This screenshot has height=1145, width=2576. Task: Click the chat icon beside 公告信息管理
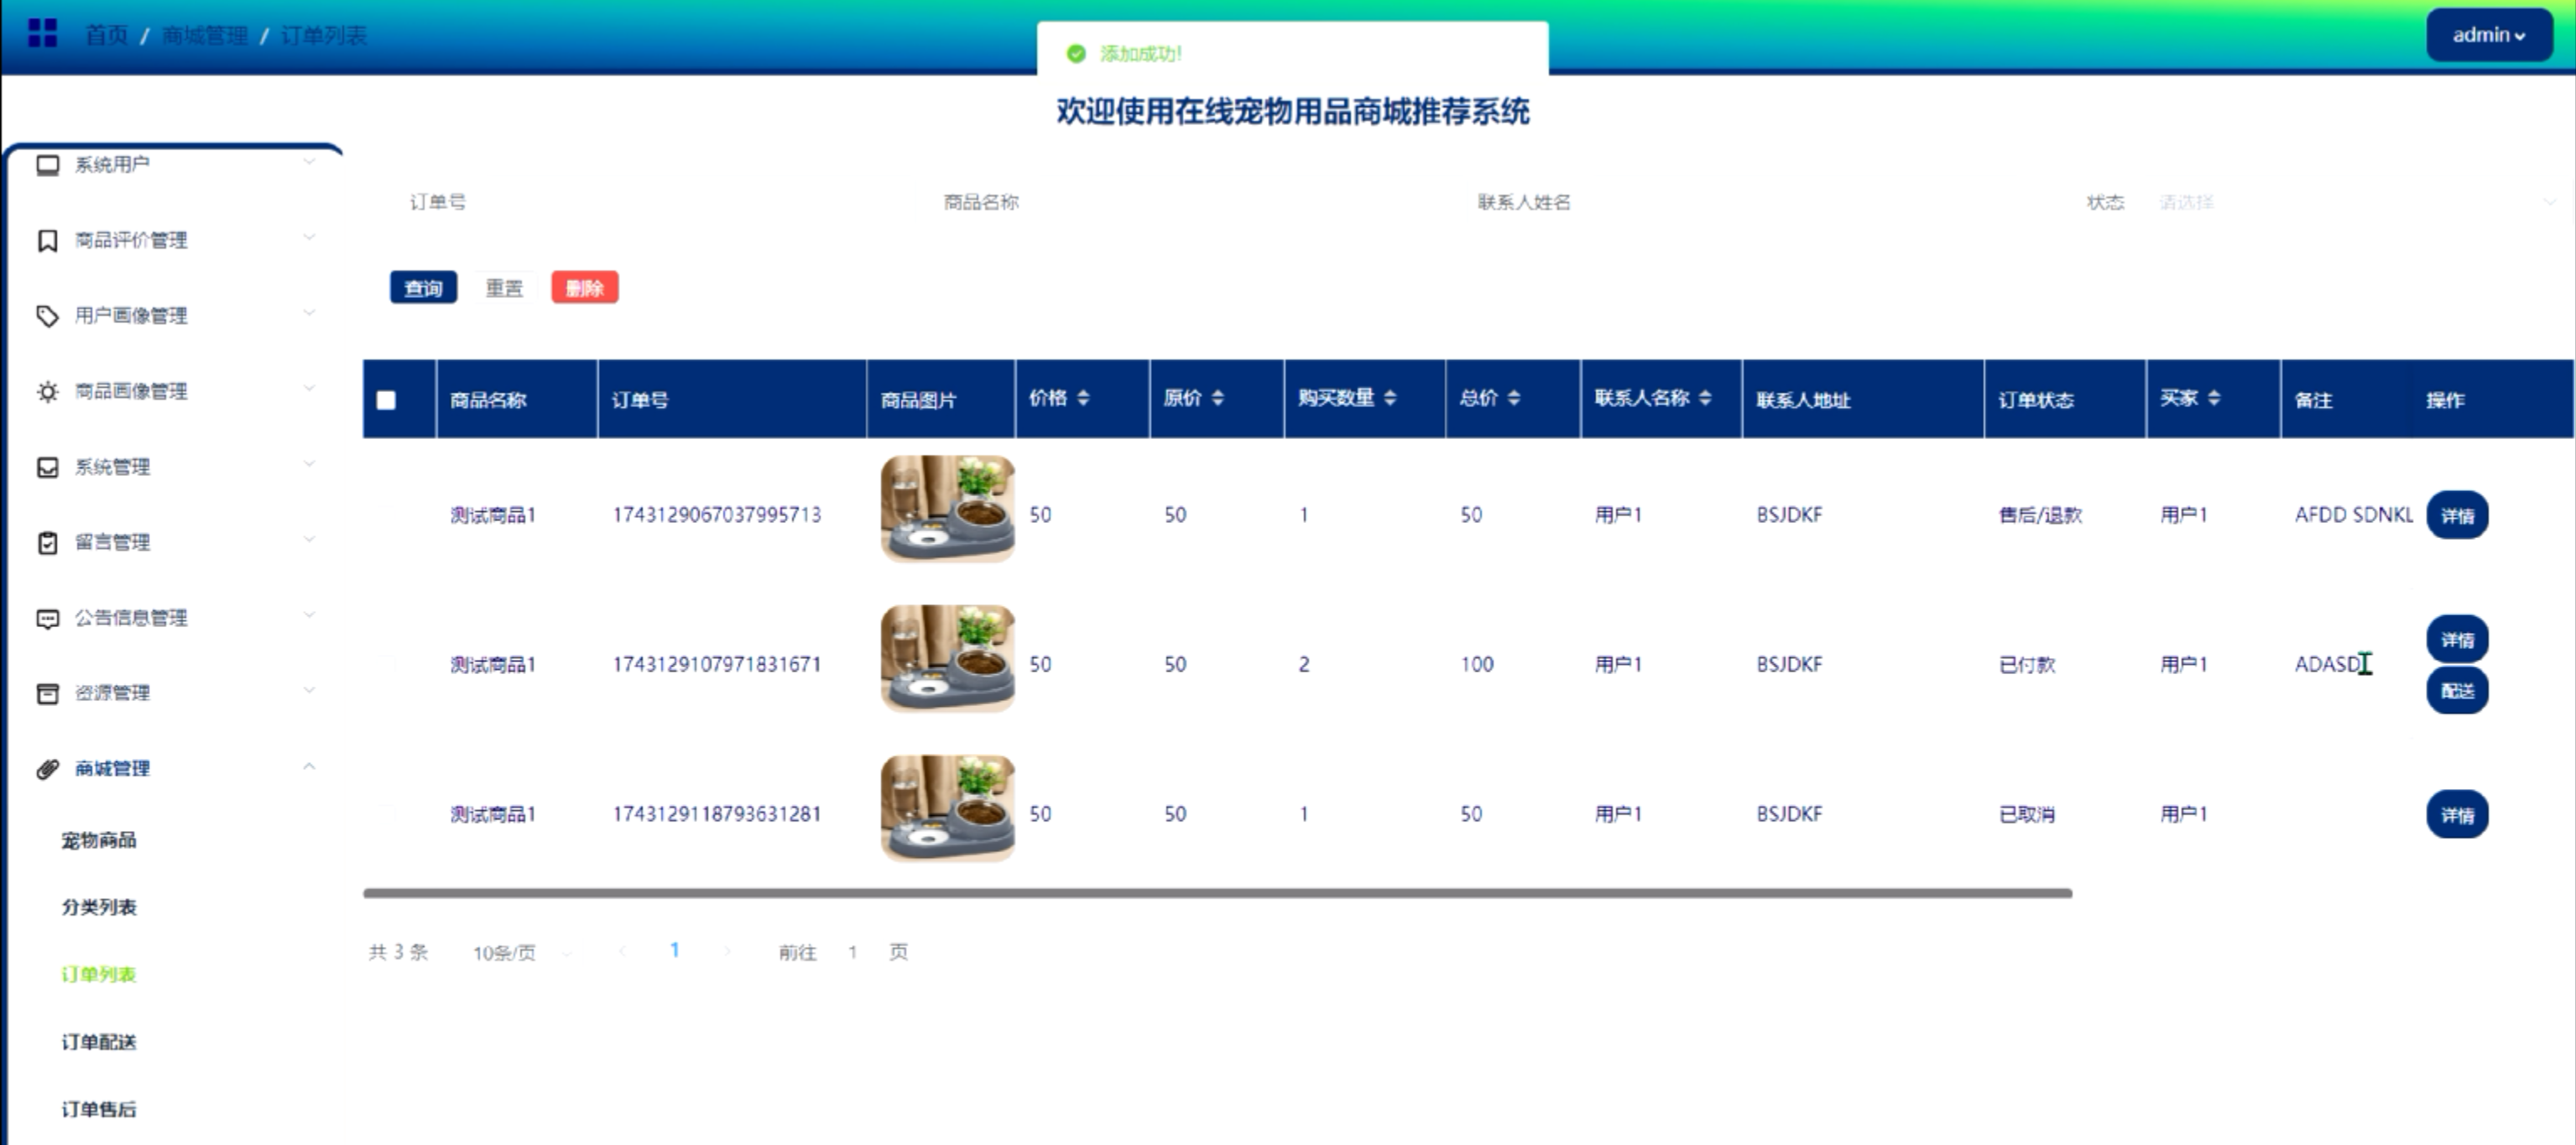pyautogui.click(x=47, y=619)
